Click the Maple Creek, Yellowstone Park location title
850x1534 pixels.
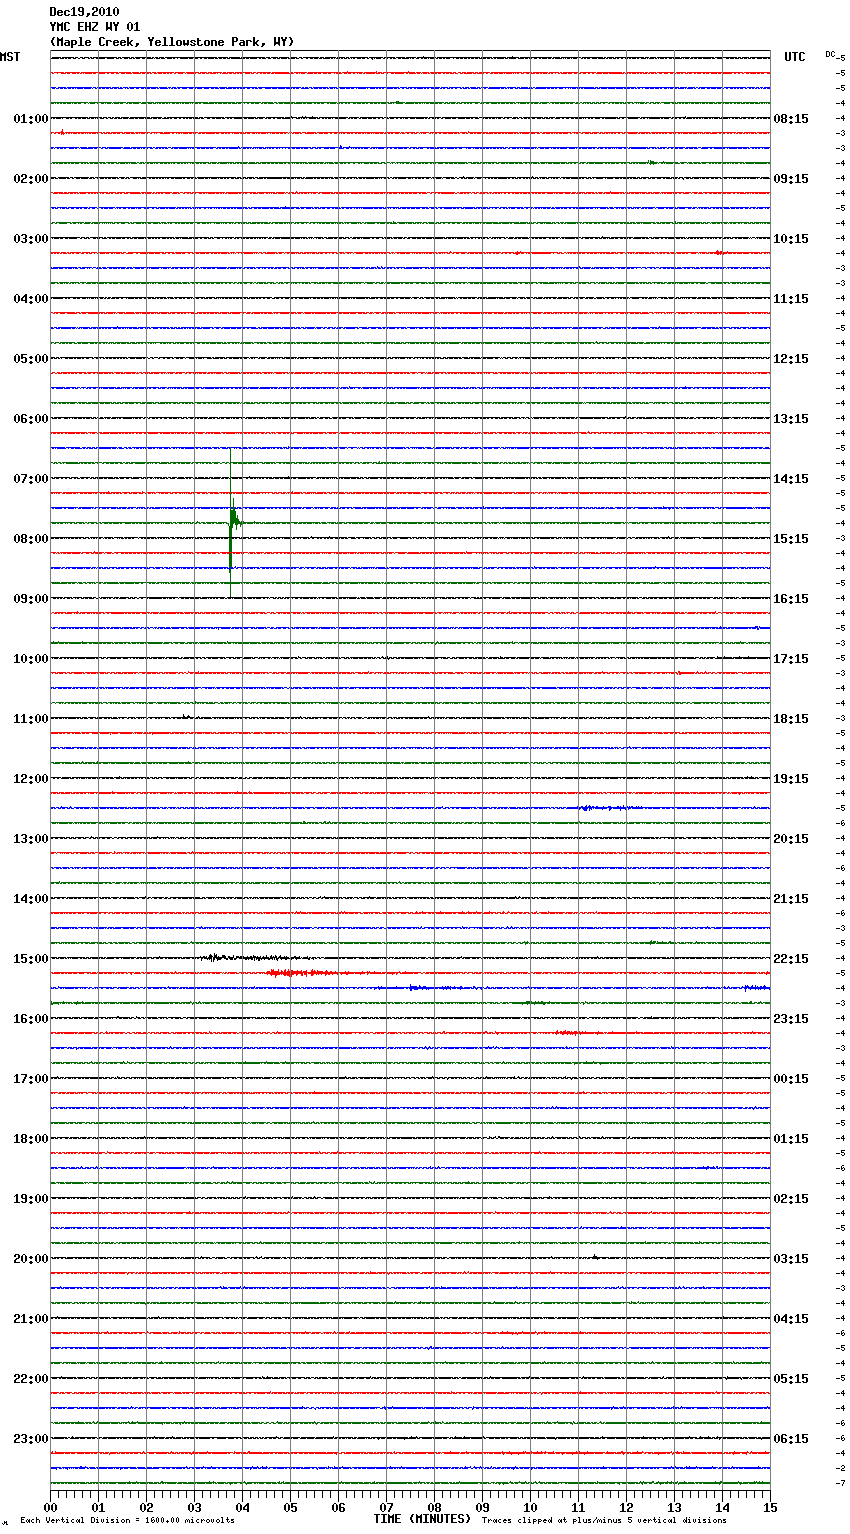tap(172, 42)
